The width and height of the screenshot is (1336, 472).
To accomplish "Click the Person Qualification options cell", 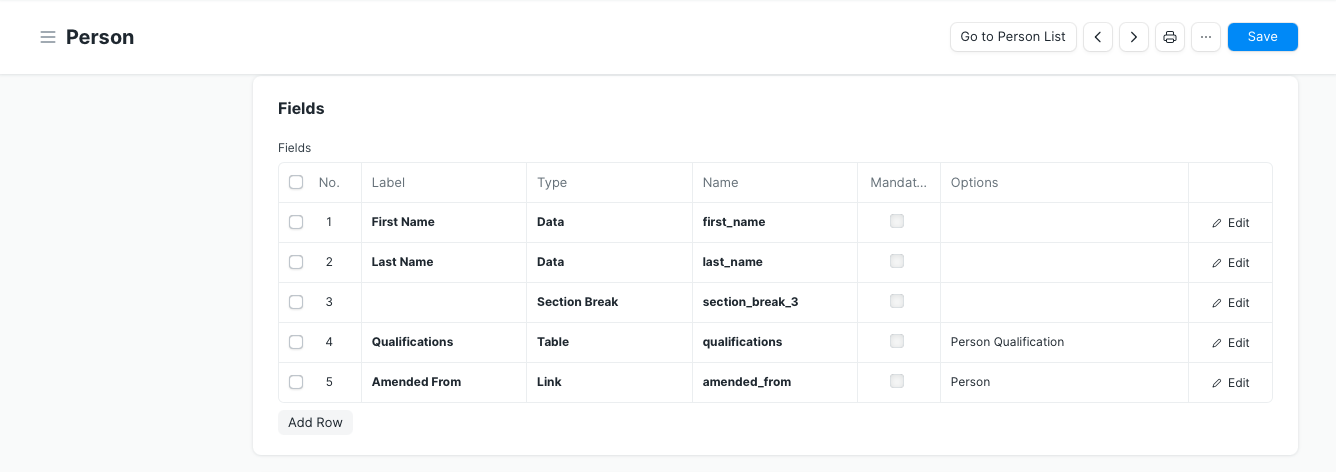I will 1007,342.
